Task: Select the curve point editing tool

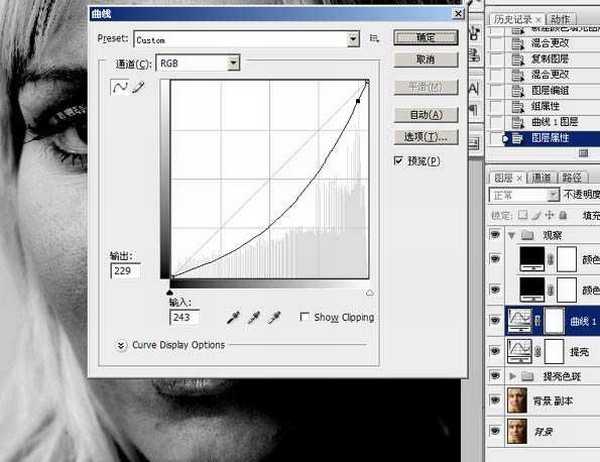Action: tap(121, 88)
